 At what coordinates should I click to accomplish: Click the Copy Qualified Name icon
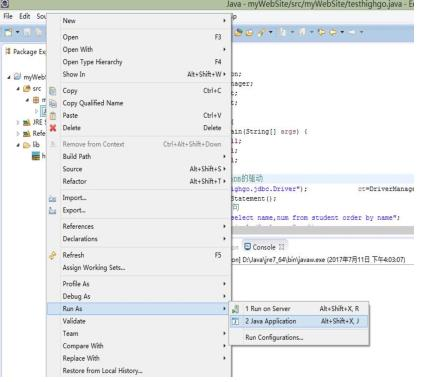tap(53, 103)
